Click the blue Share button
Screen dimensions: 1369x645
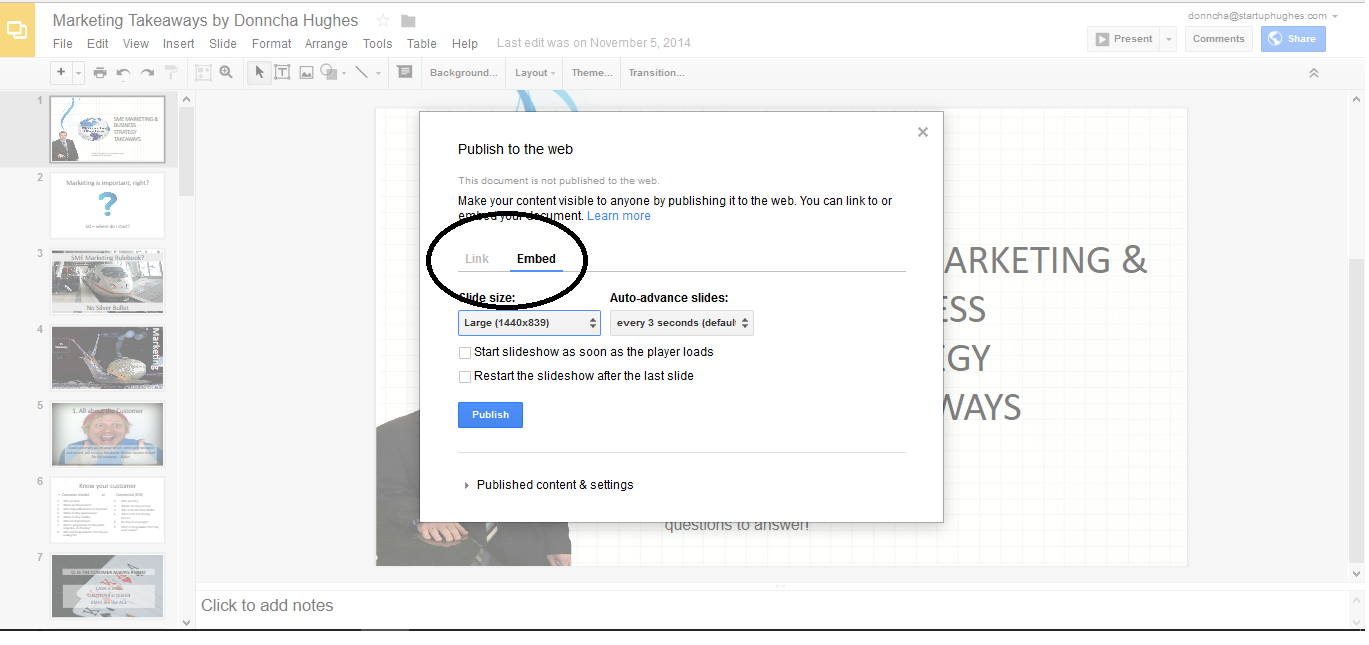(x=1293, y=39)
